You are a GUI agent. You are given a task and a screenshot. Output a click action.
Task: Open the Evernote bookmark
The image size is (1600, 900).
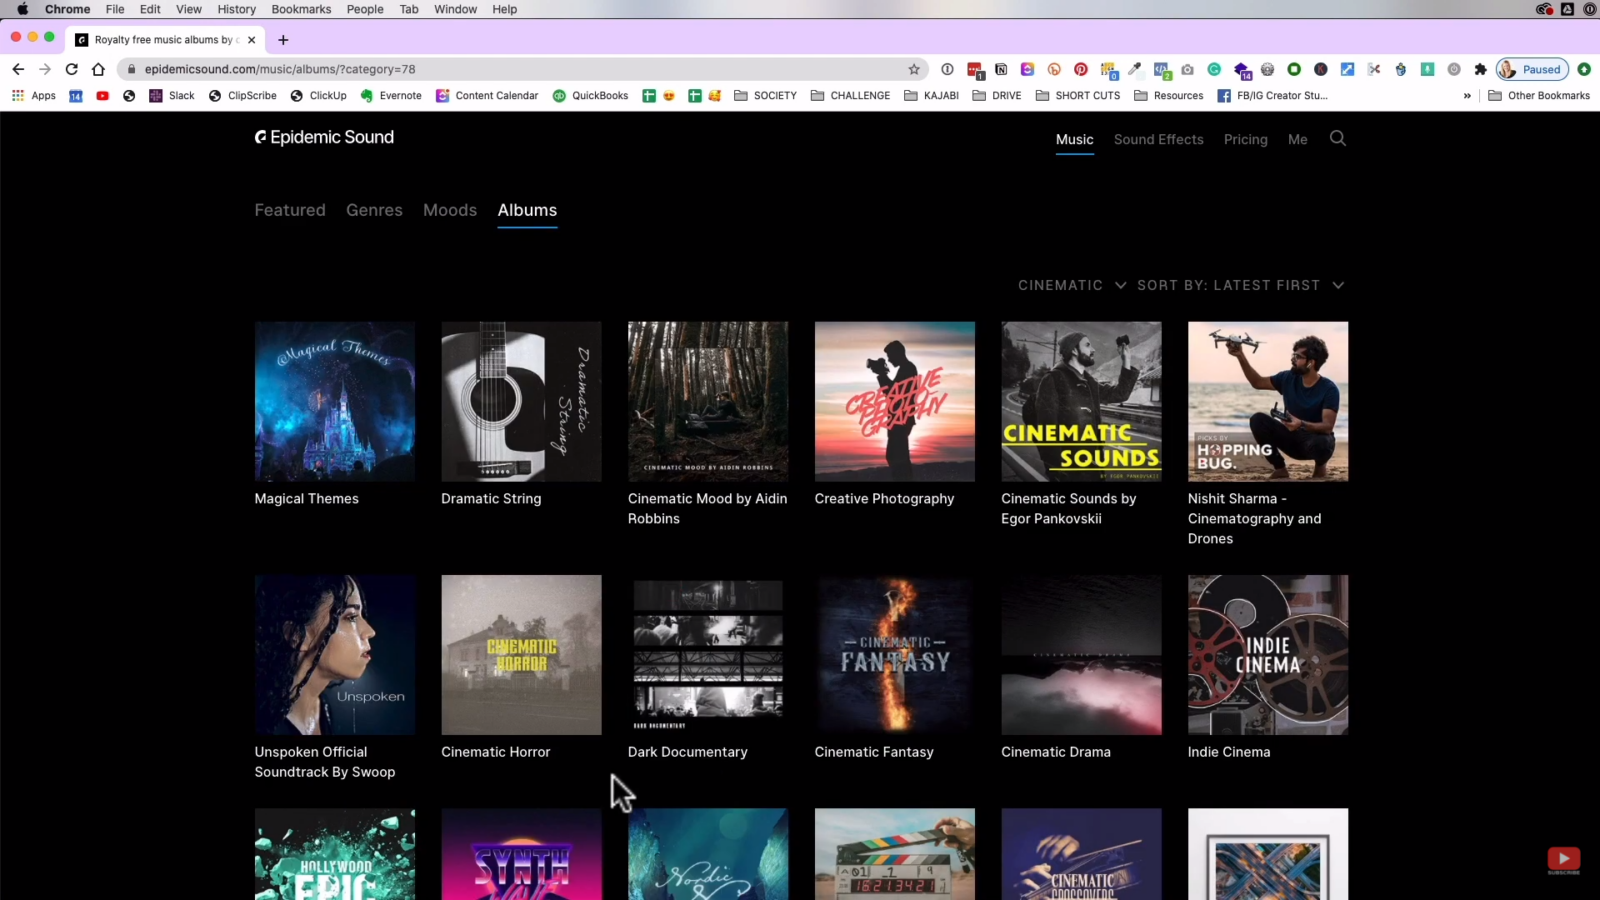(392, 95)
